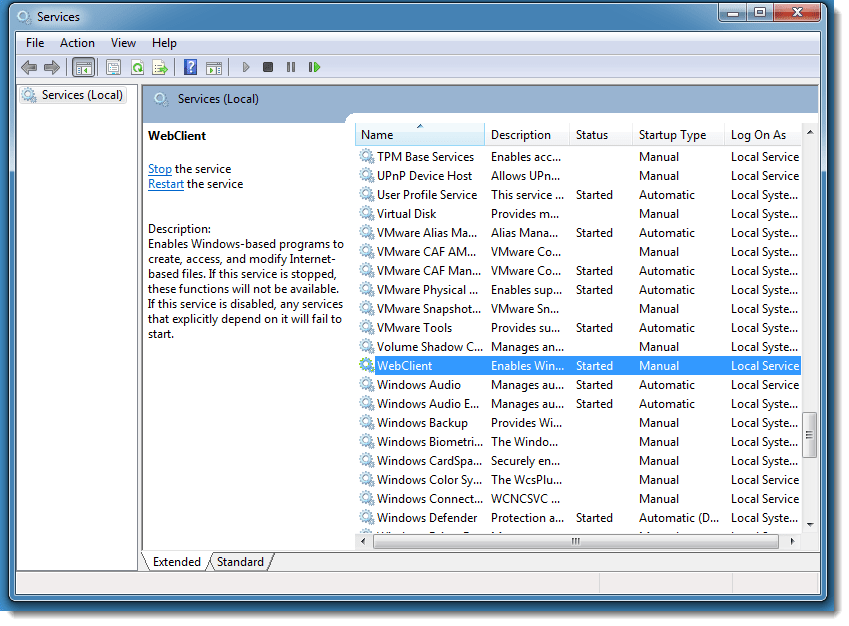Select the Windows Defender service row
The width and height of the screenshot is (849, 626).
click(426, 518)
